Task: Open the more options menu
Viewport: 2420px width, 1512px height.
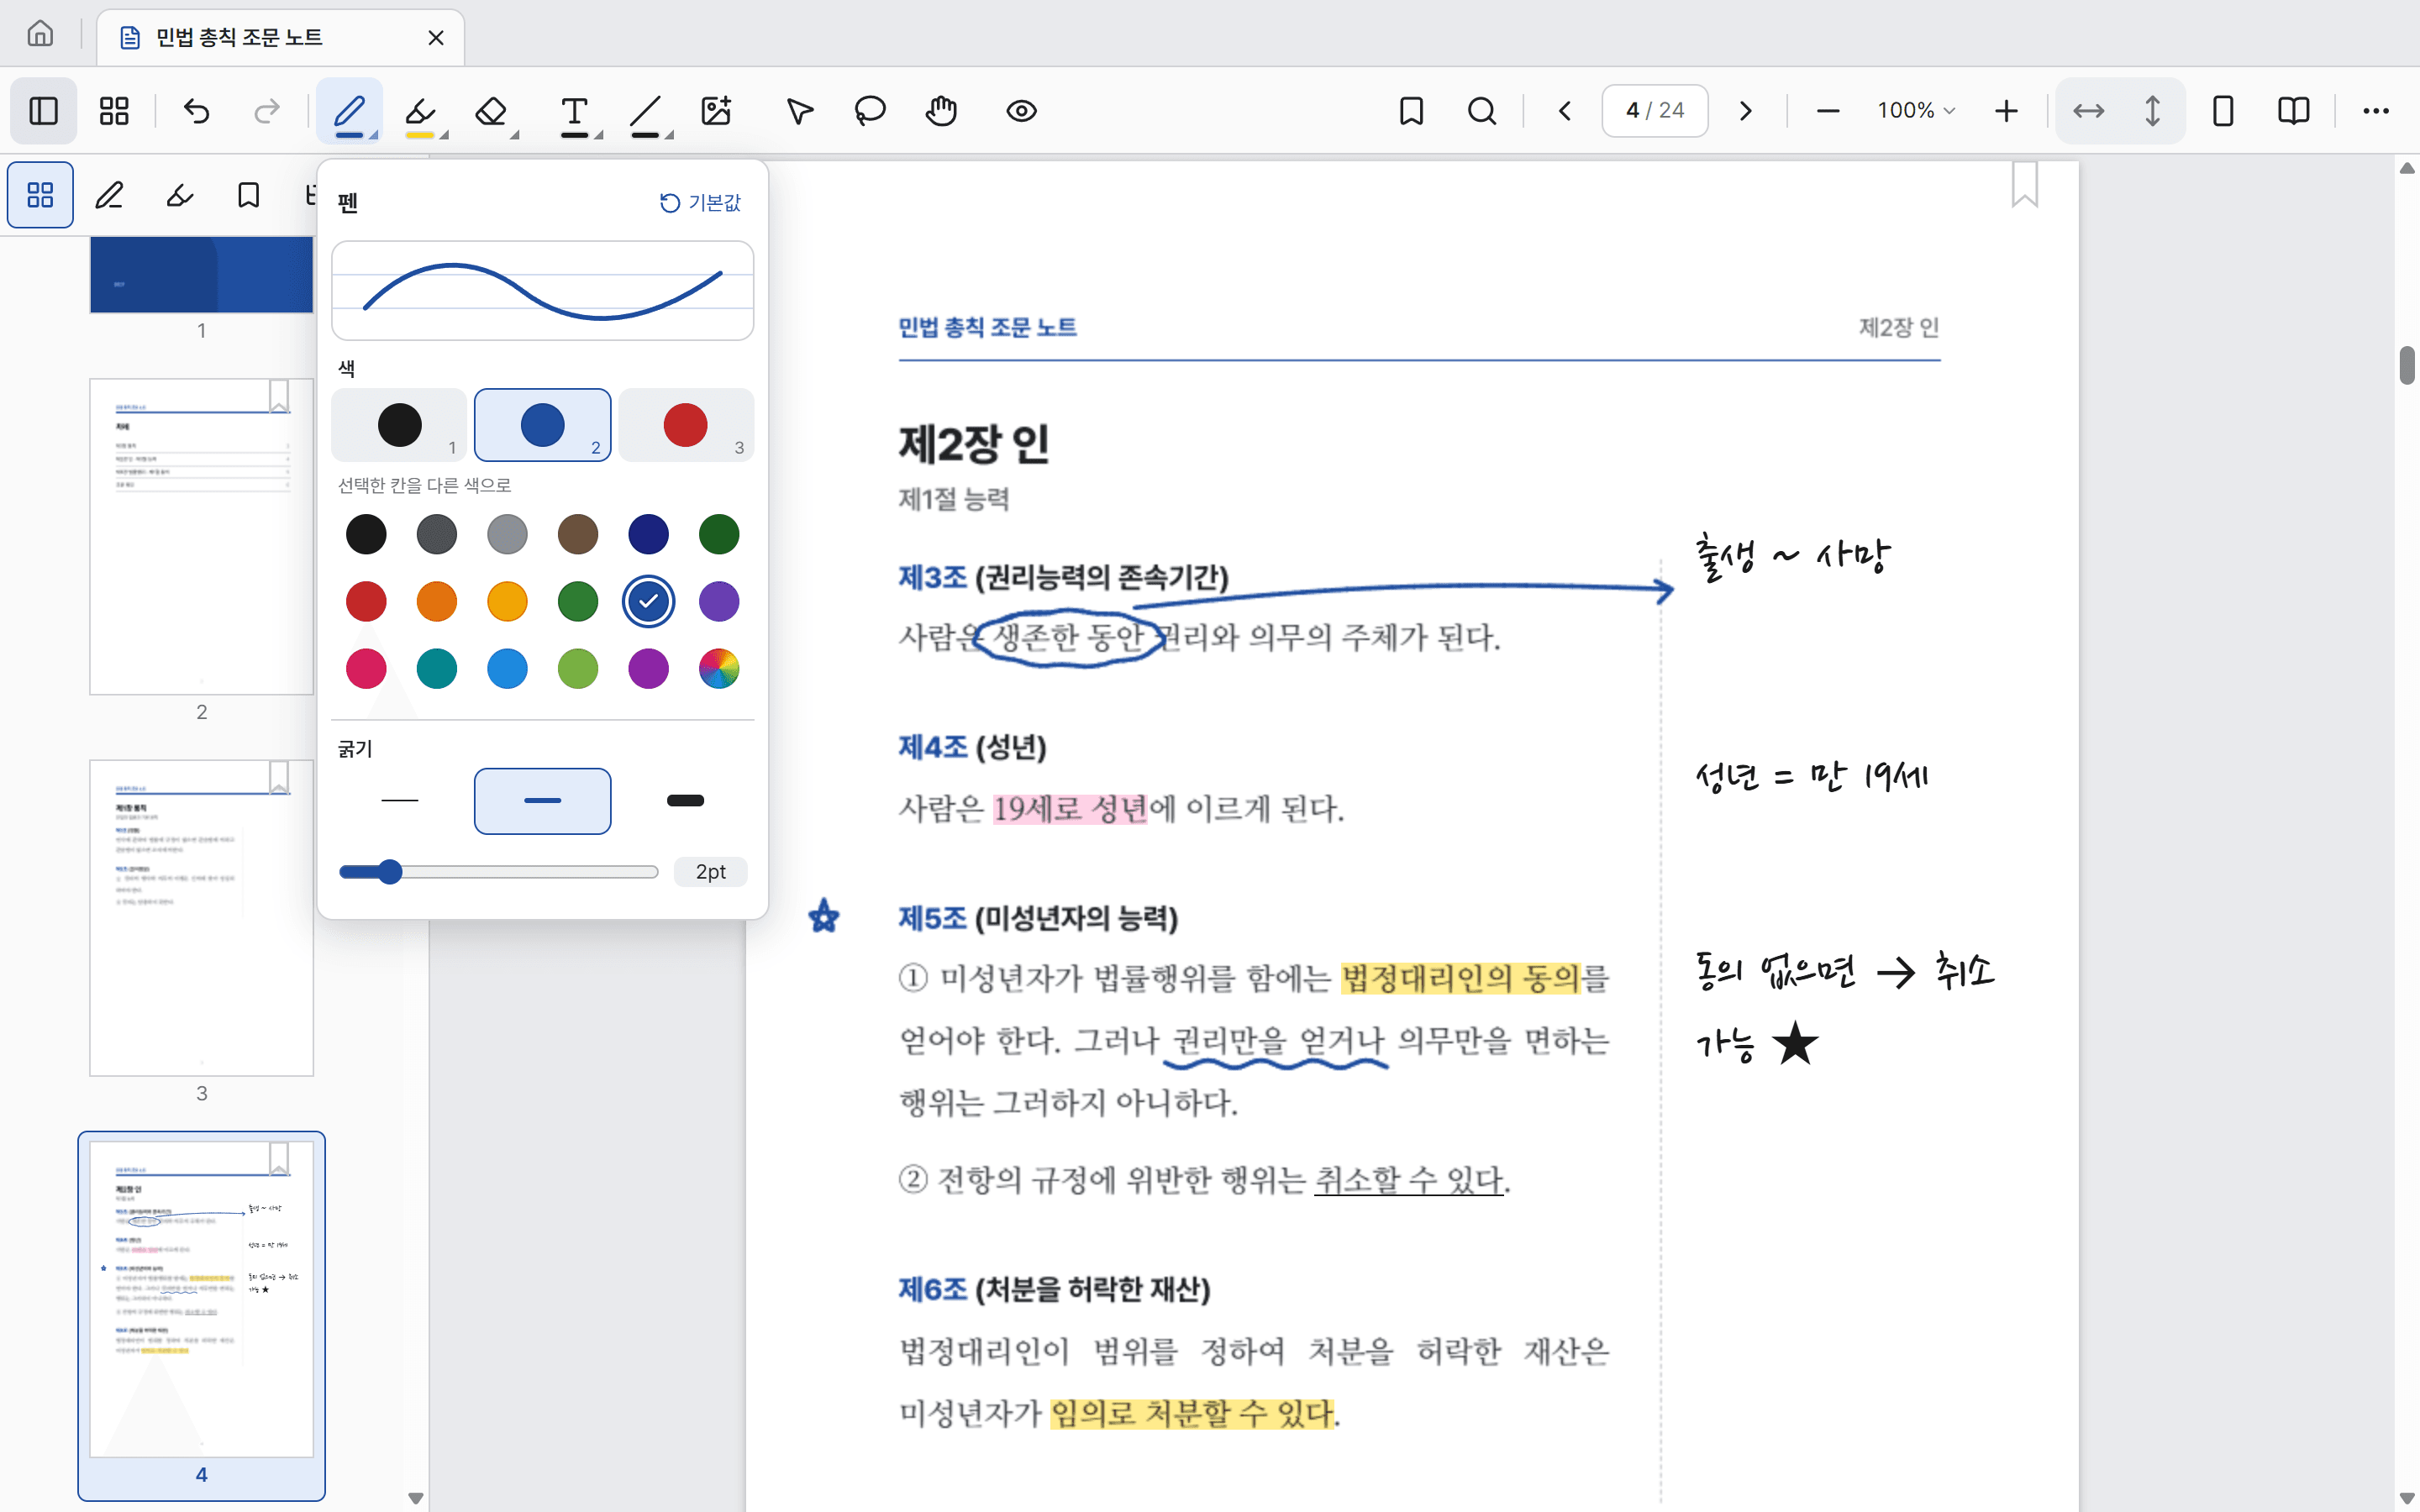Action: 2376,110
